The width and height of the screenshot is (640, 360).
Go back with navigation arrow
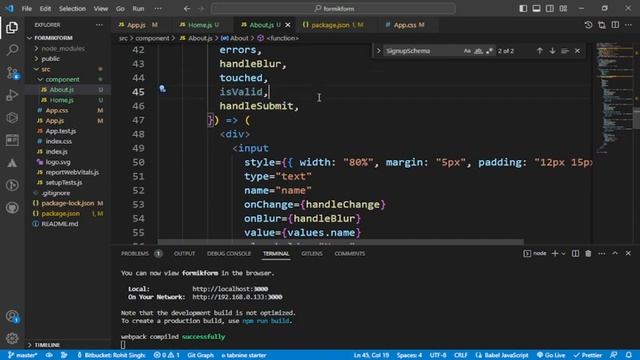pos(187,9)
